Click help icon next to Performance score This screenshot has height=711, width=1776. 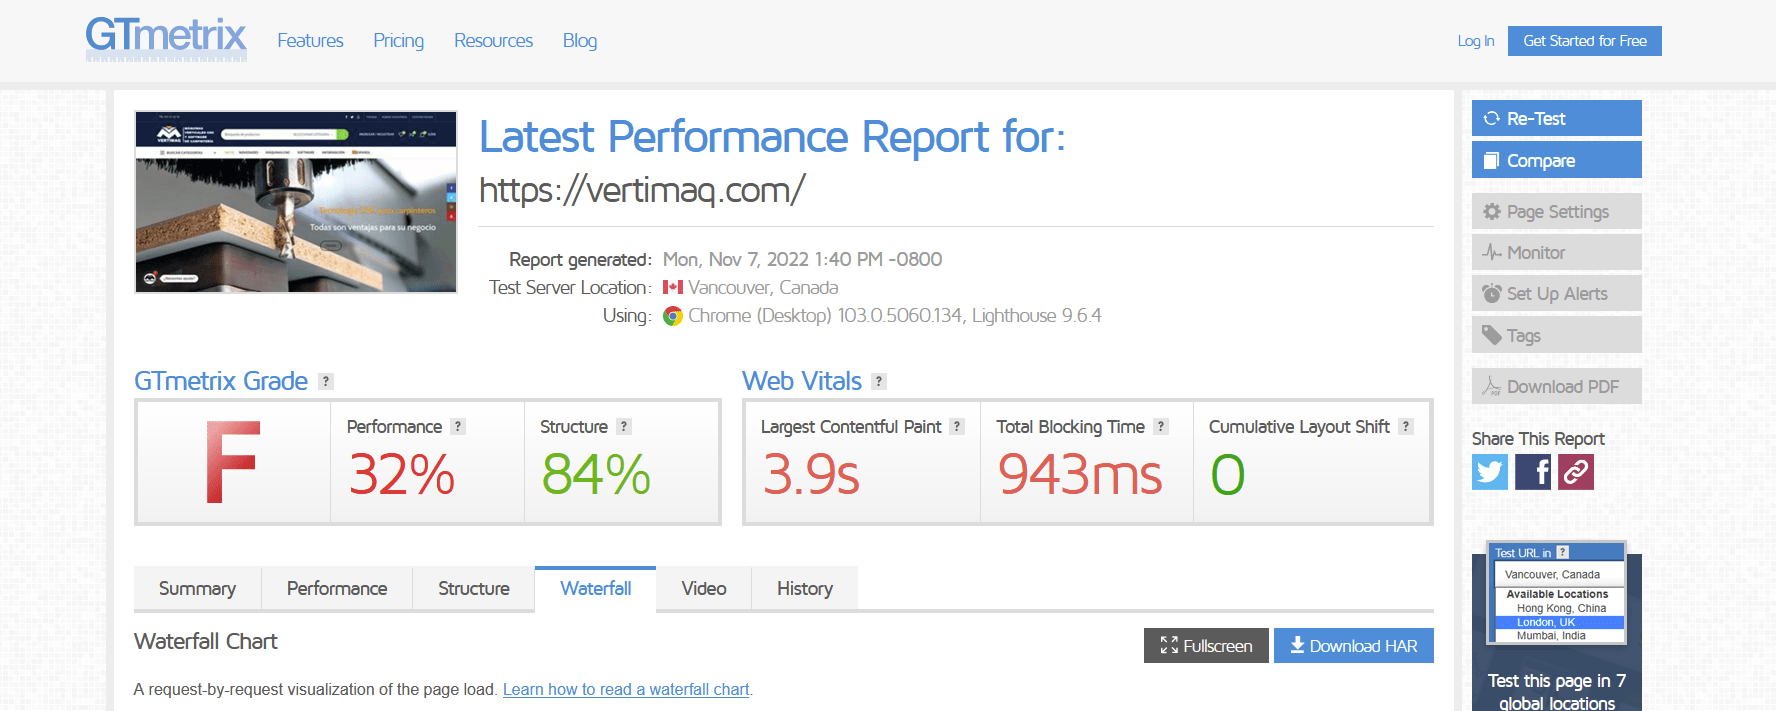click(x=458, y=426)
